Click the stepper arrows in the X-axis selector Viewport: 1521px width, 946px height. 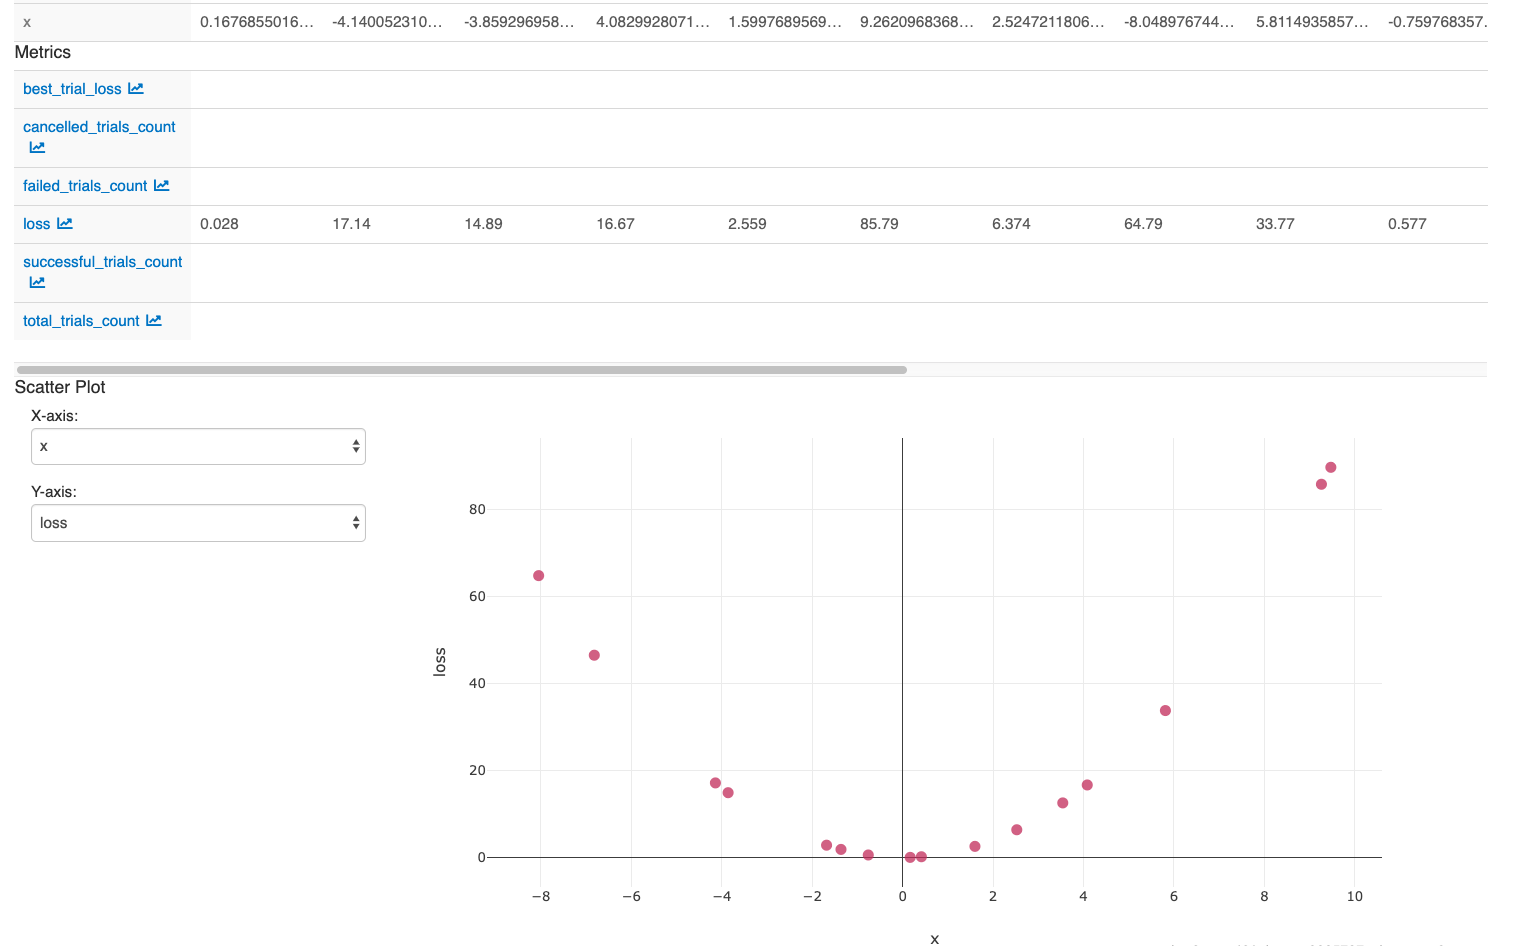coord(355,446)
